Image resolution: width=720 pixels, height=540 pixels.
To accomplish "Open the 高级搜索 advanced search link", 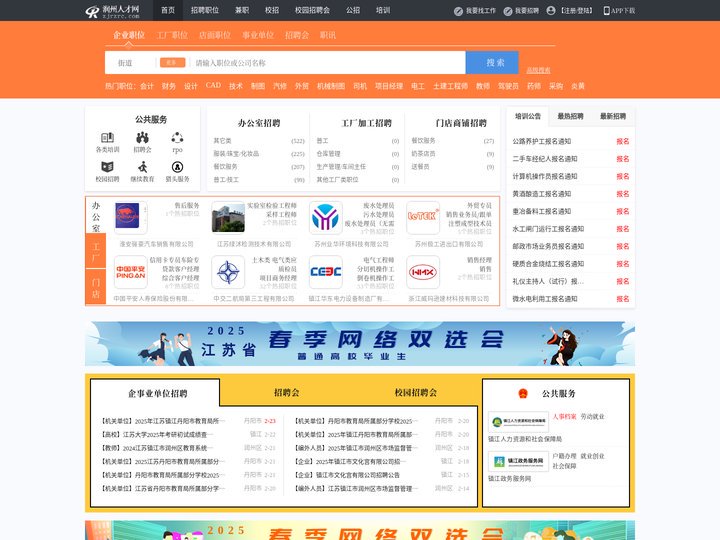I will pos(538,70).
